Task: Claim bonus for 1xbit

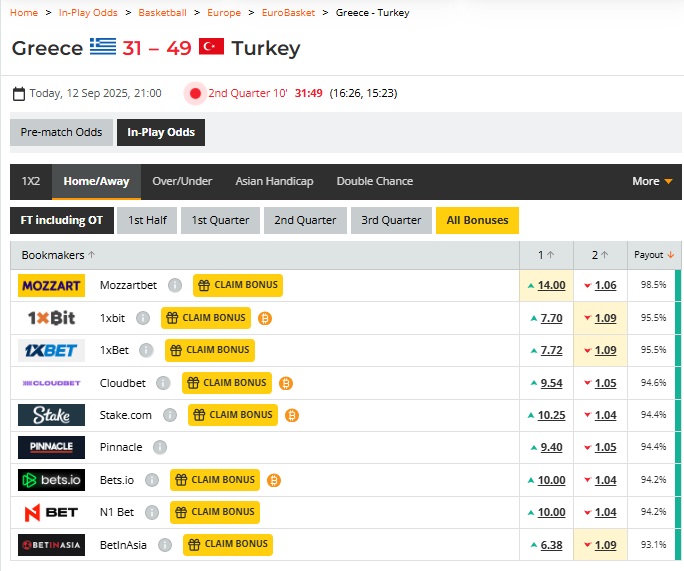Action: coord(206,318)
